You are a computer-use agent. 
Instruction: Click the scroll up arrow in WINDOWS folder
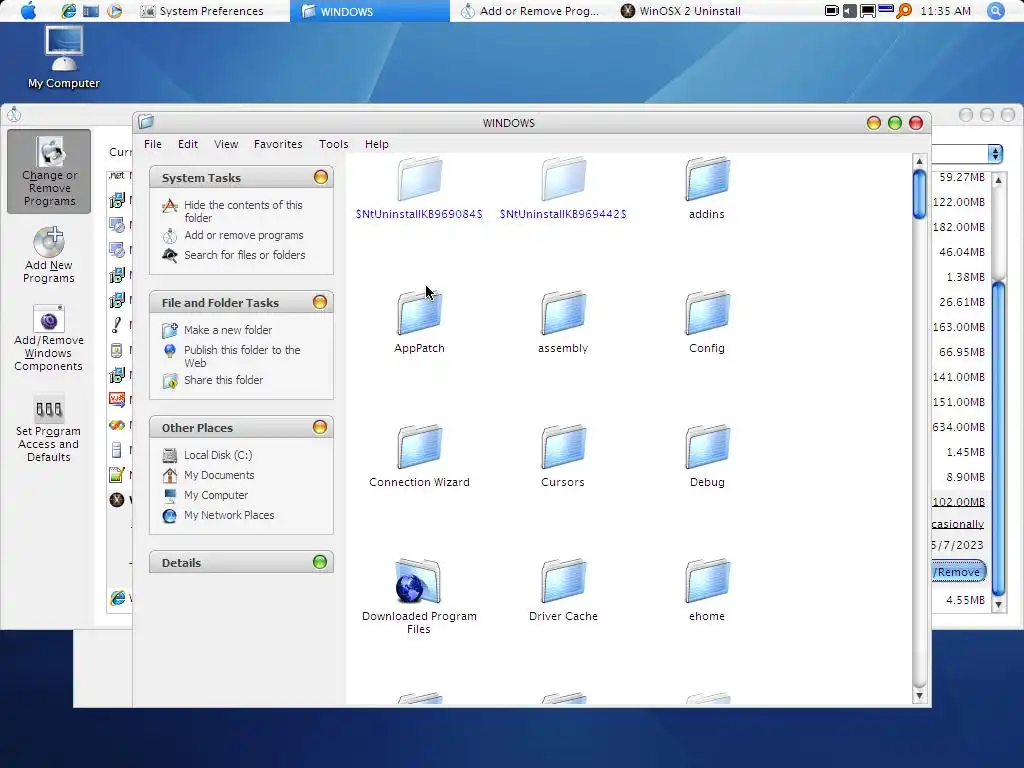[x=919, y=161]
